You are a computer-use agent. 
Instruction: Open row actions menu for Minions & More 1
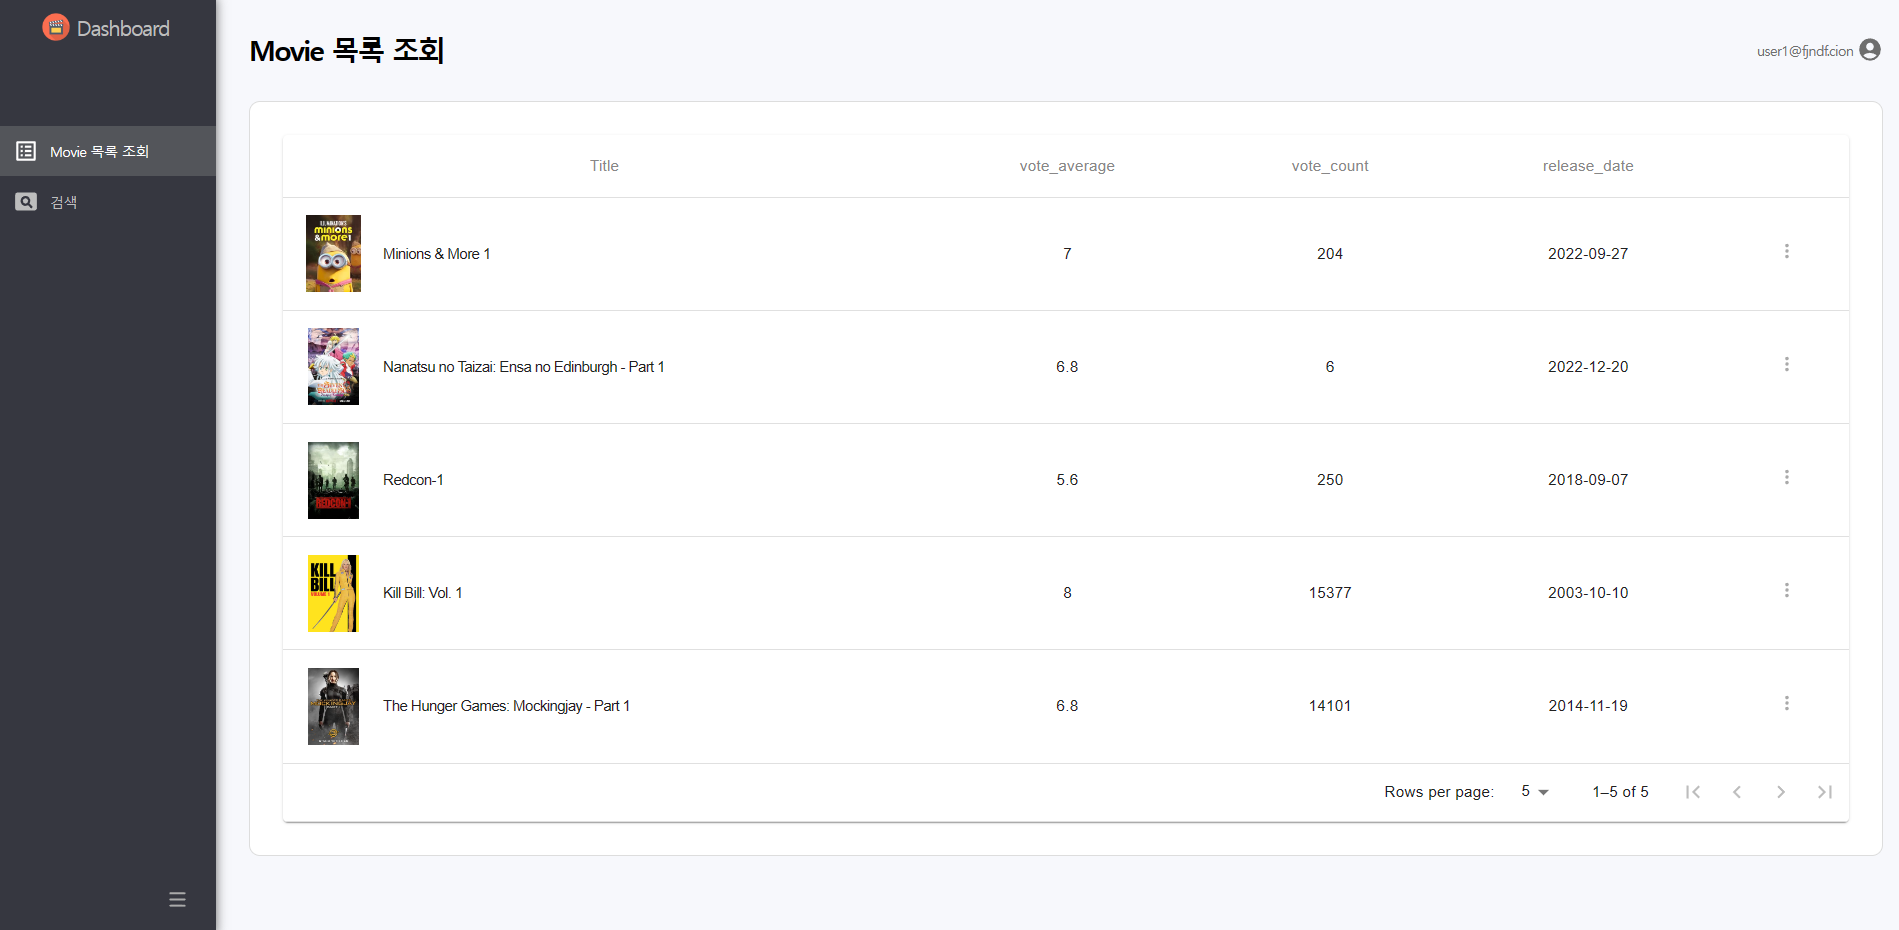point(1787,252)
